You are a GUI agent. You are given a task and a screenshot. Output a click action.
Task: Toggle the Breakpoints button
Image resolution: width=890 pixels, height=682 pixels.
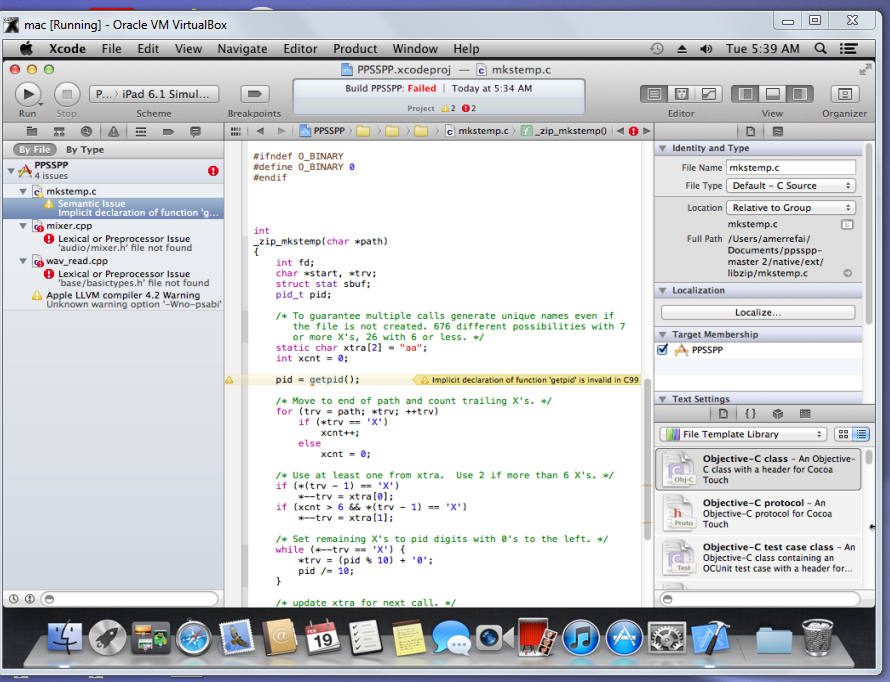coord(254,94)
